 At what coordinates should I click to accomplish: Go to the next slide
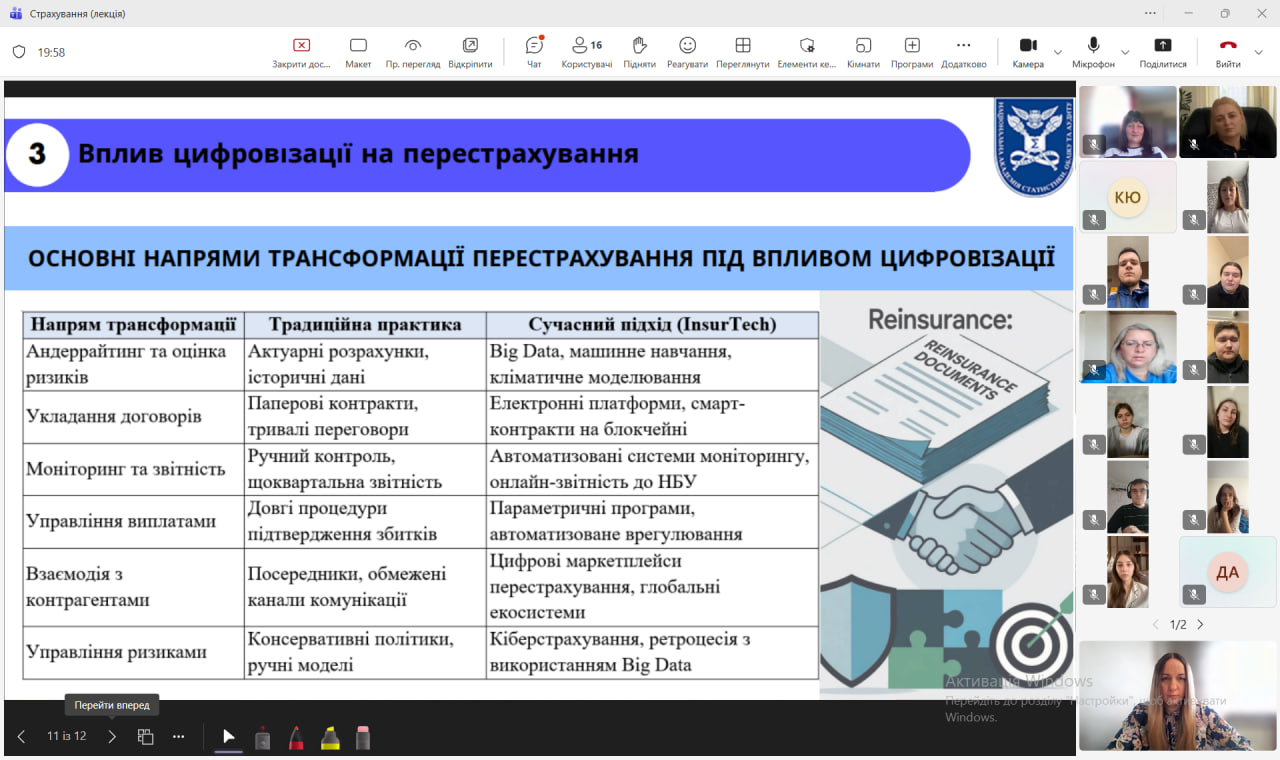click(112, 737)
